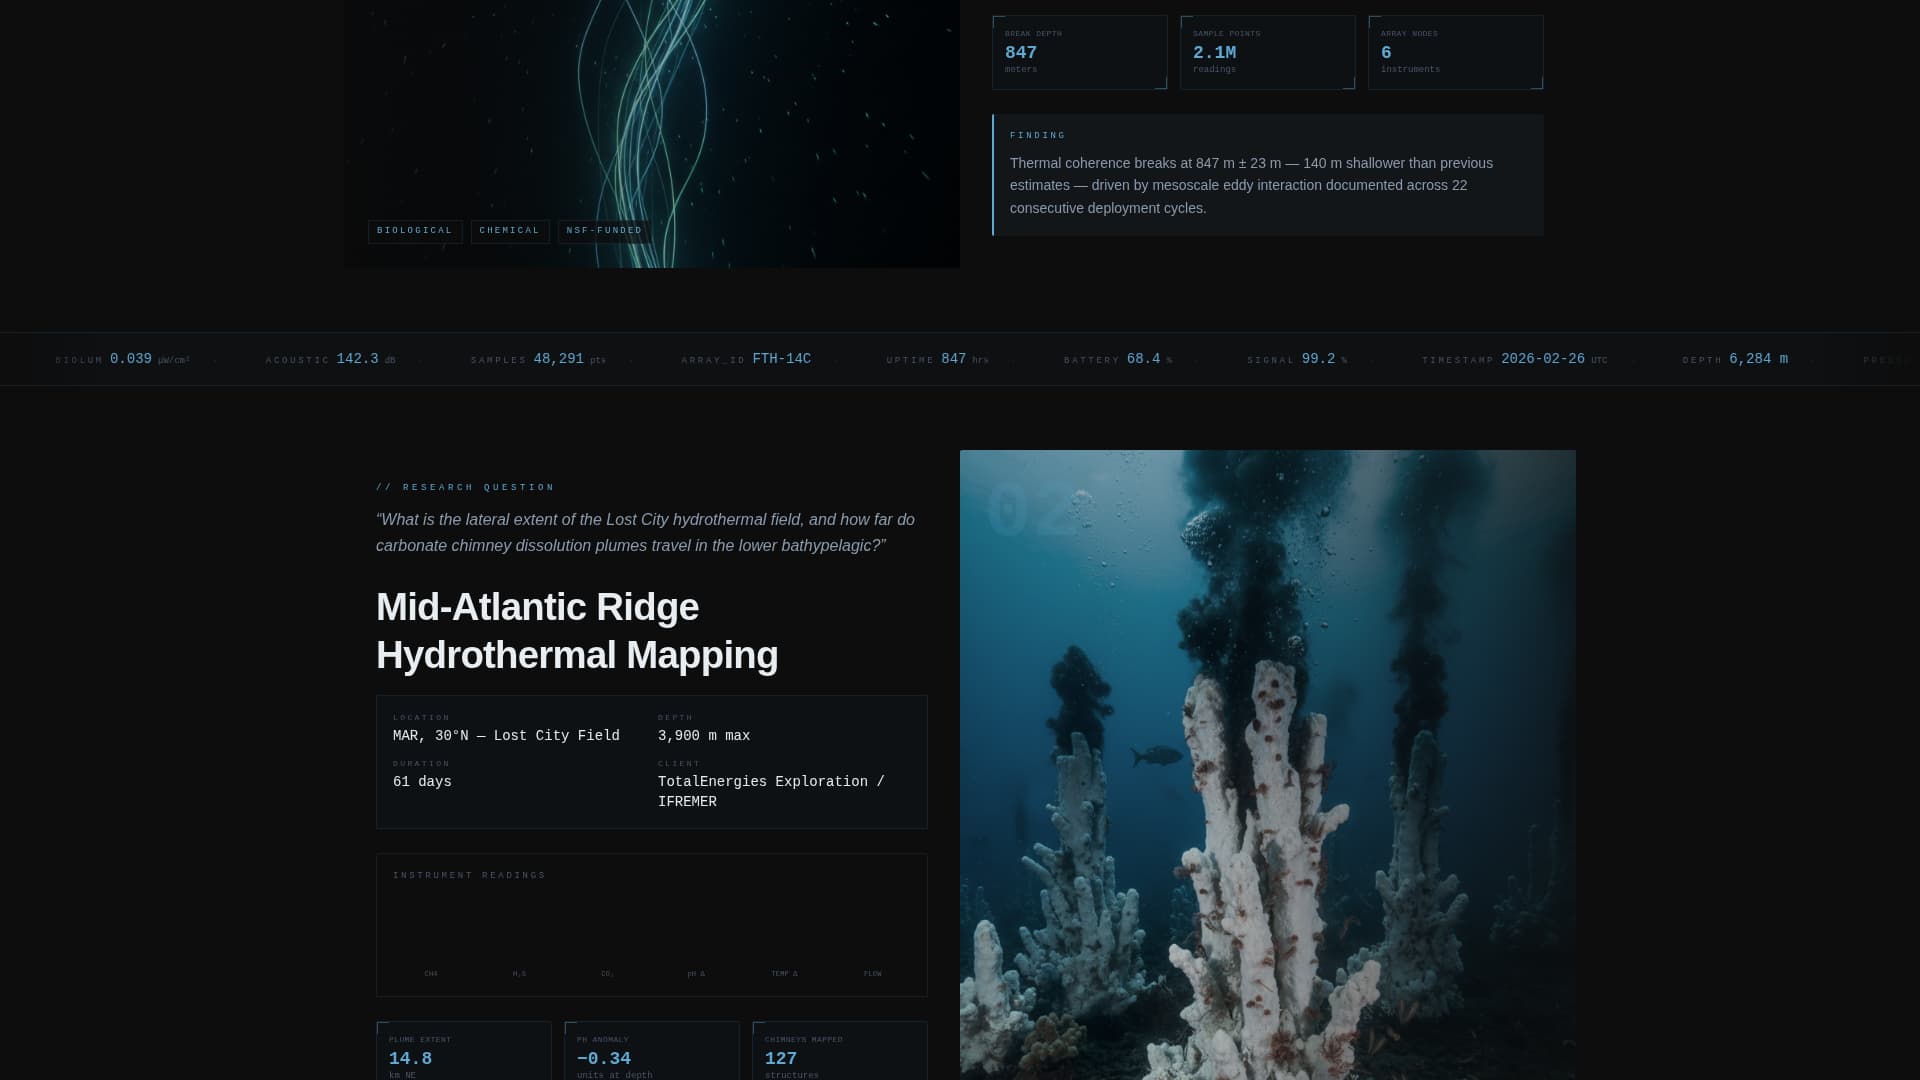Select the Array Nodes 6 instruments card
Image resolution: width=1920 pixels, height=1080 pixels.
click(x=1455, y=52)
